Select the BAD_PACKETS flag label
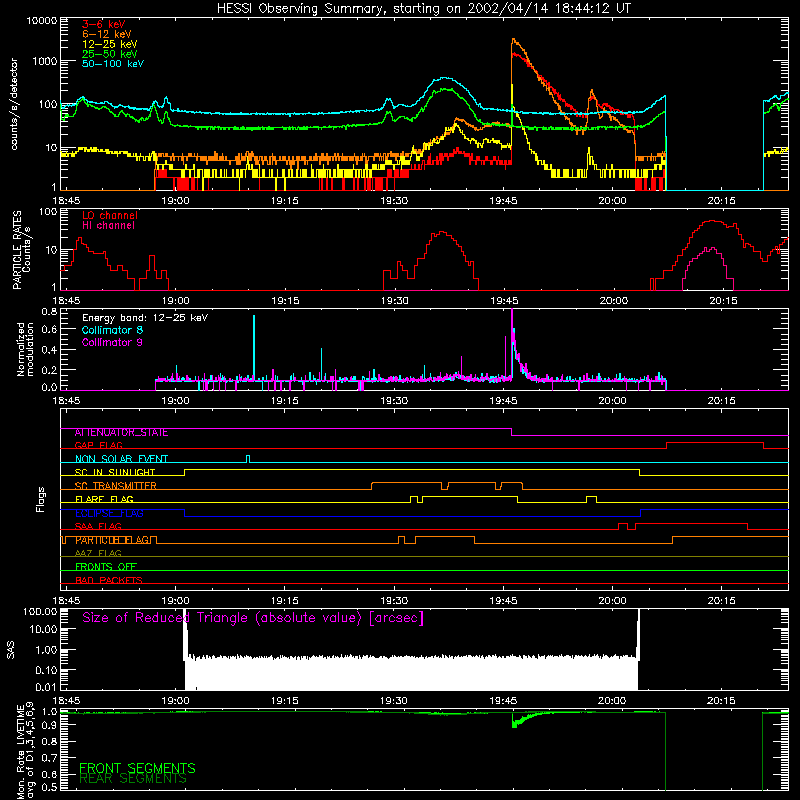This screenshot has height=800, width=800. [109, 580]
